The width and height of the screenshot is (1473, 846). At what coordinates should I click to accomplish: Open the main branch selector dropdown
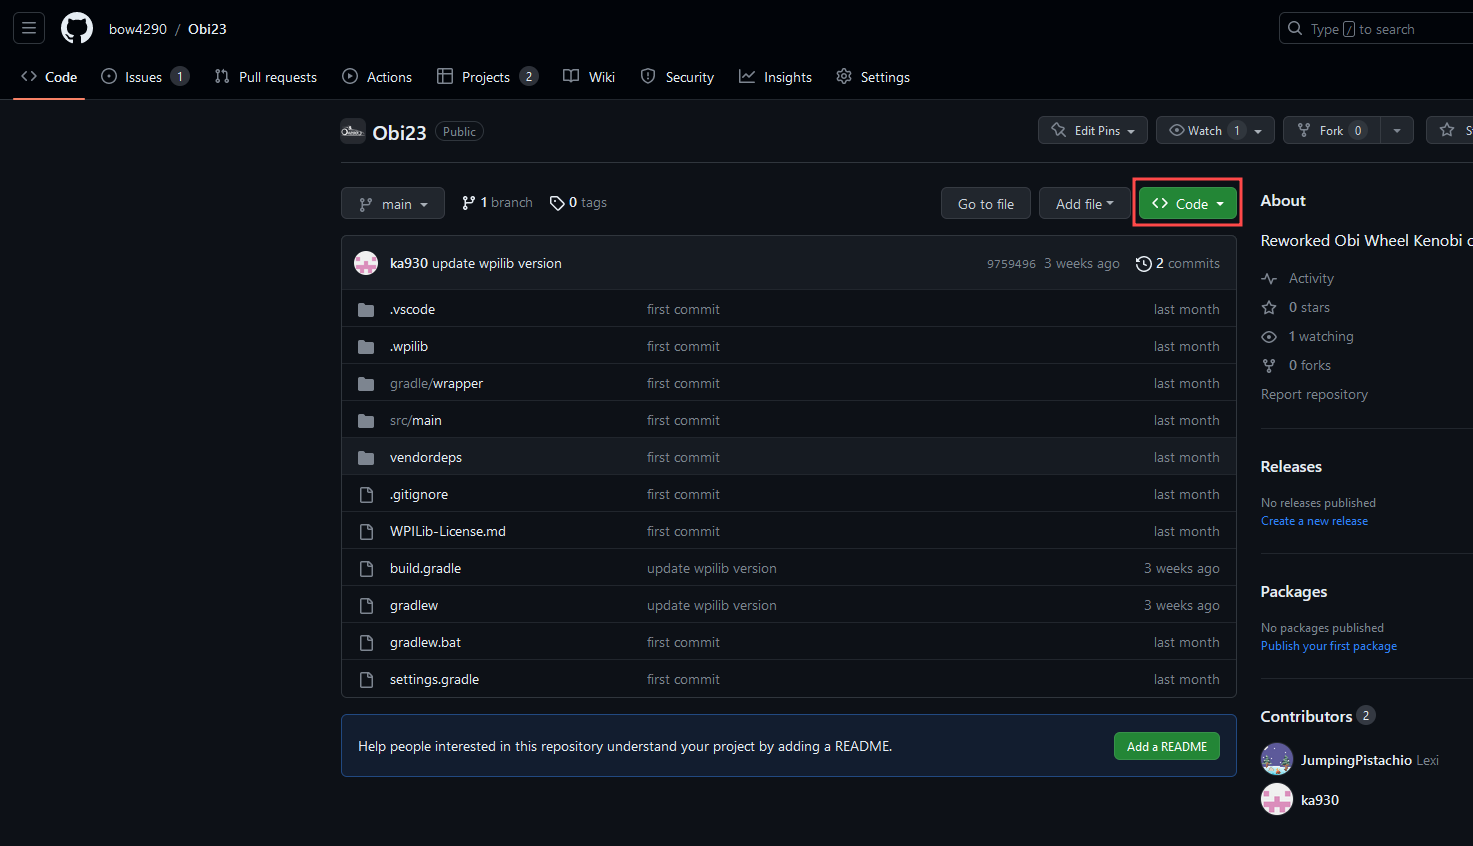pyautogui.click(x=393, y=204)
